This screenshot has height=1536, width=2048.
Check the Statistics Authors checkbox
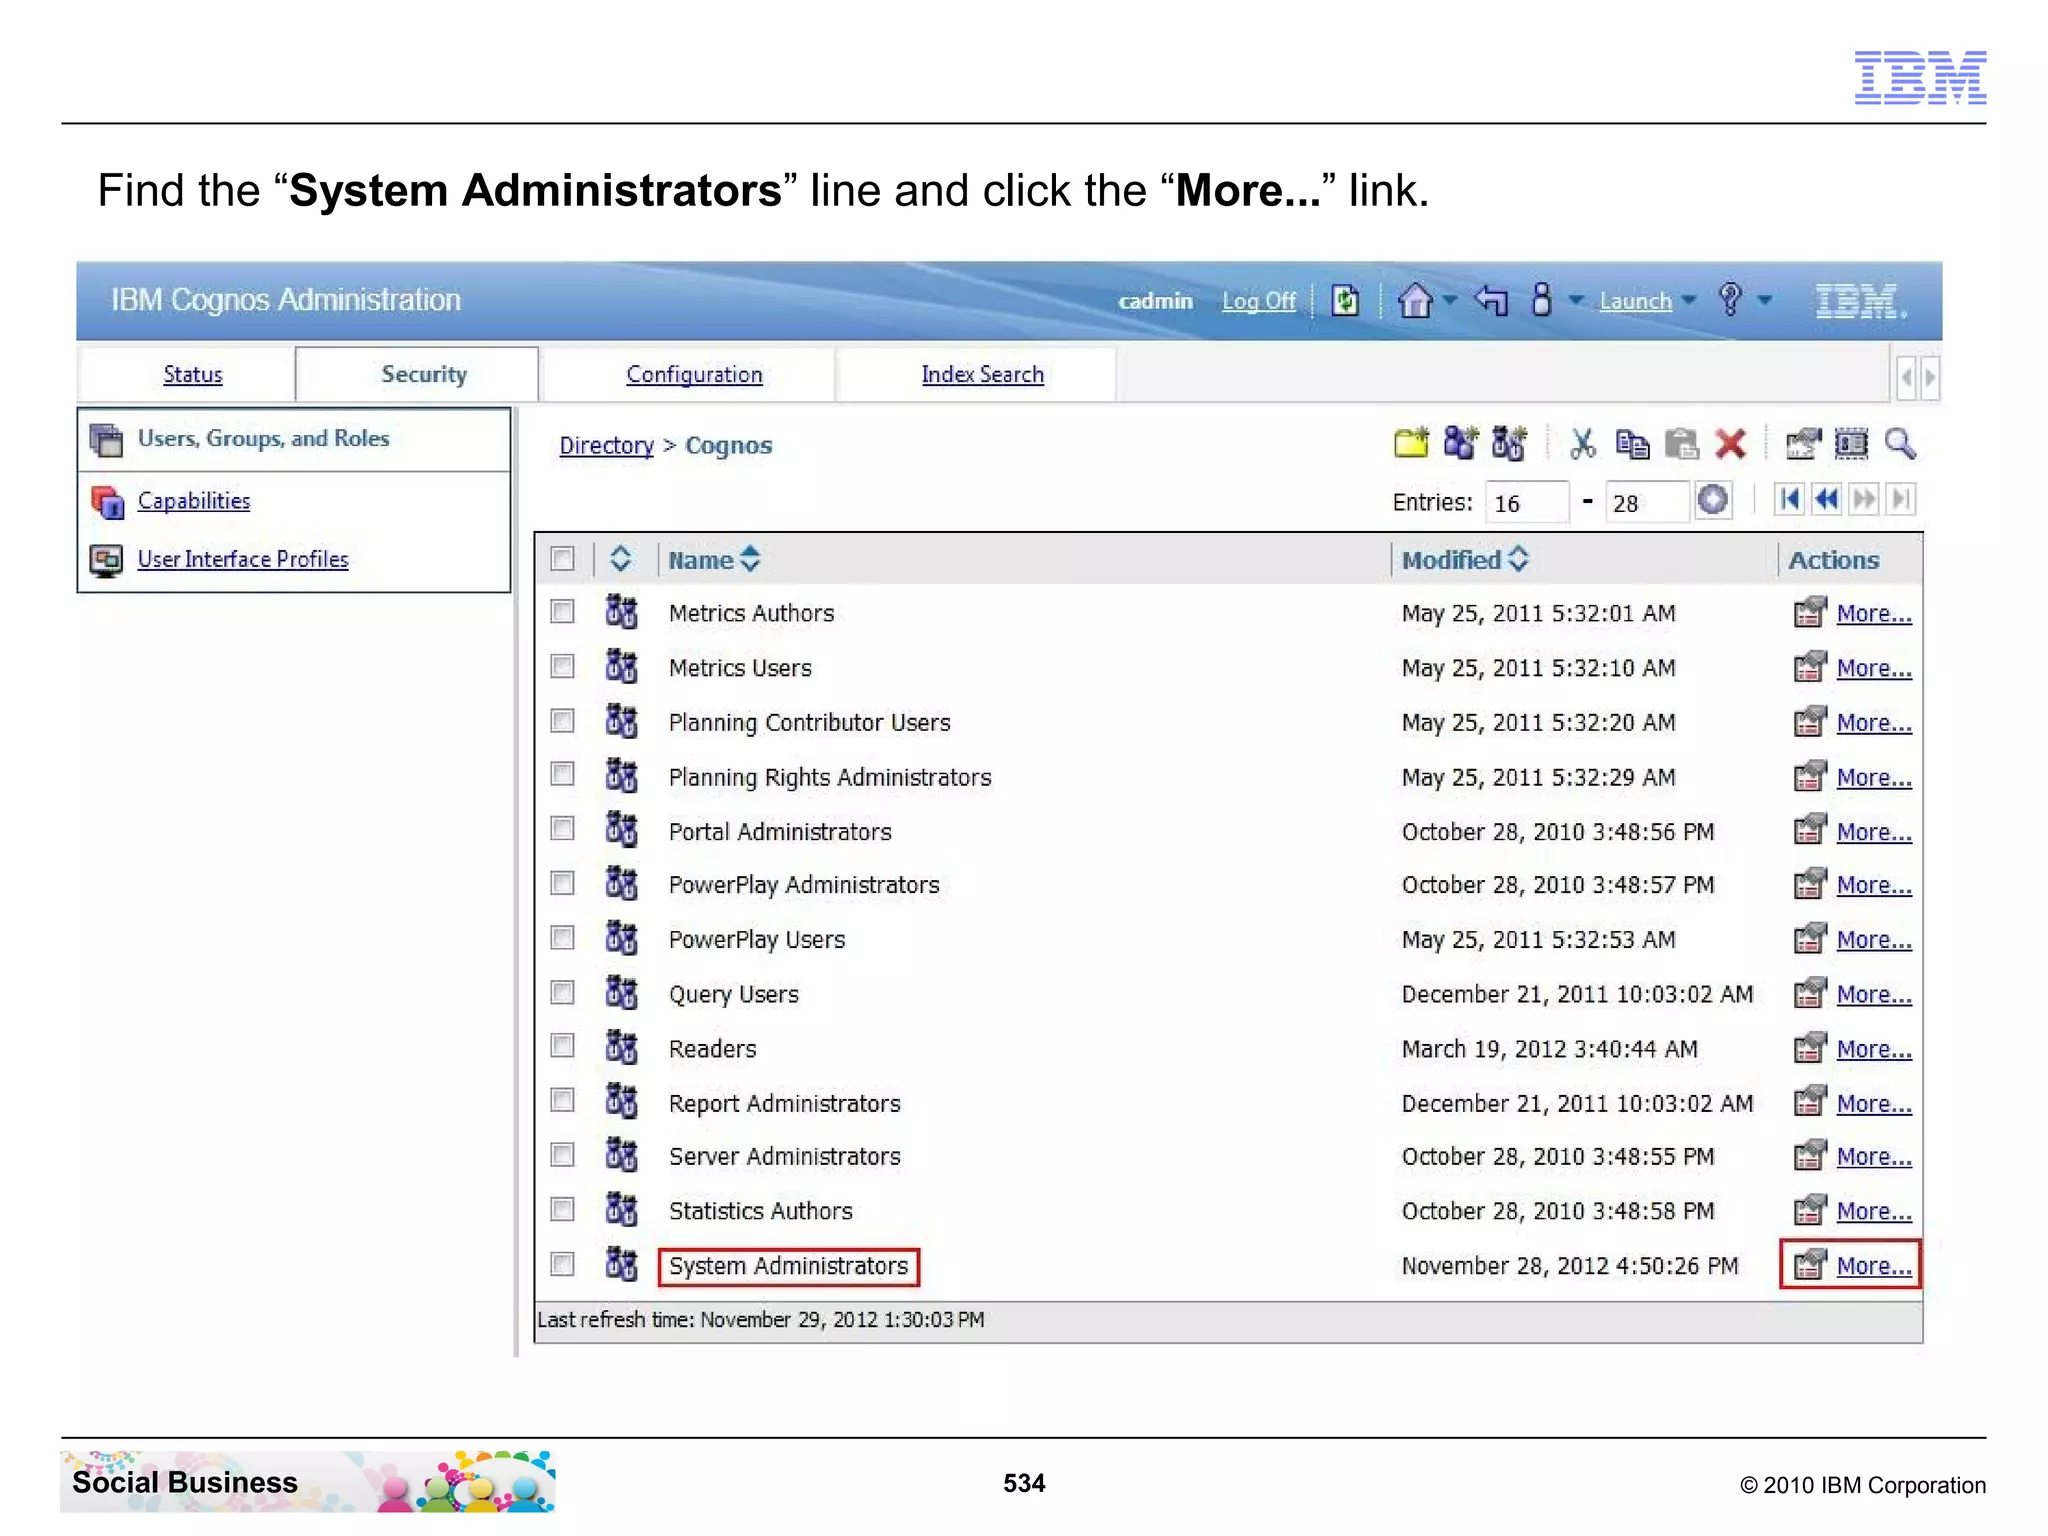pyautogui.click(x=563, y=1209)
